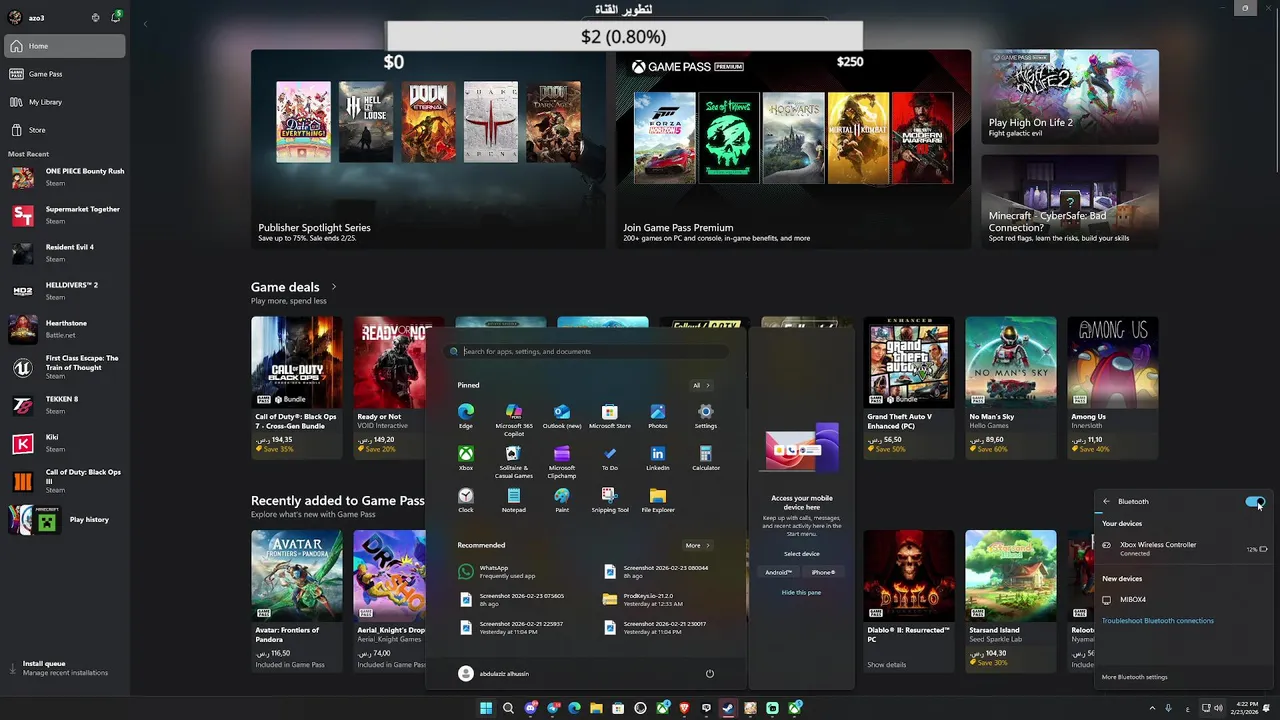Open Store in Xbox sidebar
1280x720 pixels.
[x=65, y=130]
